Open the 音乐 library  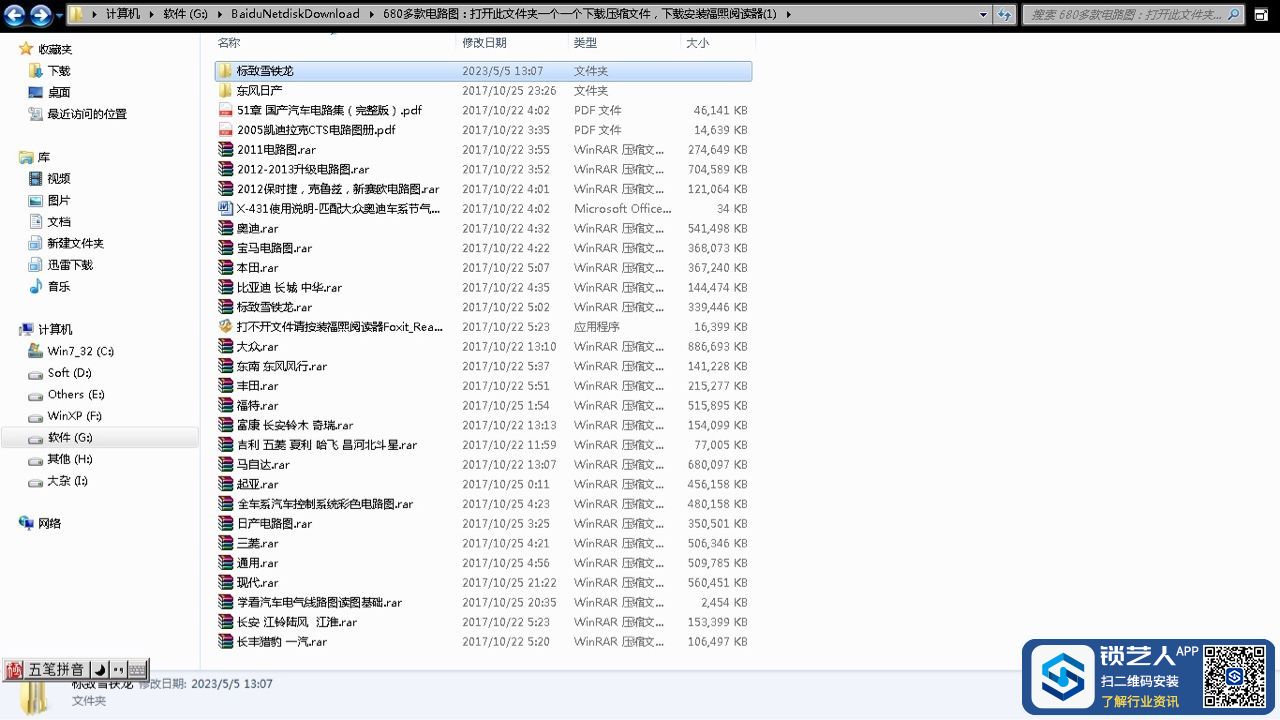(x=59, y=287)
